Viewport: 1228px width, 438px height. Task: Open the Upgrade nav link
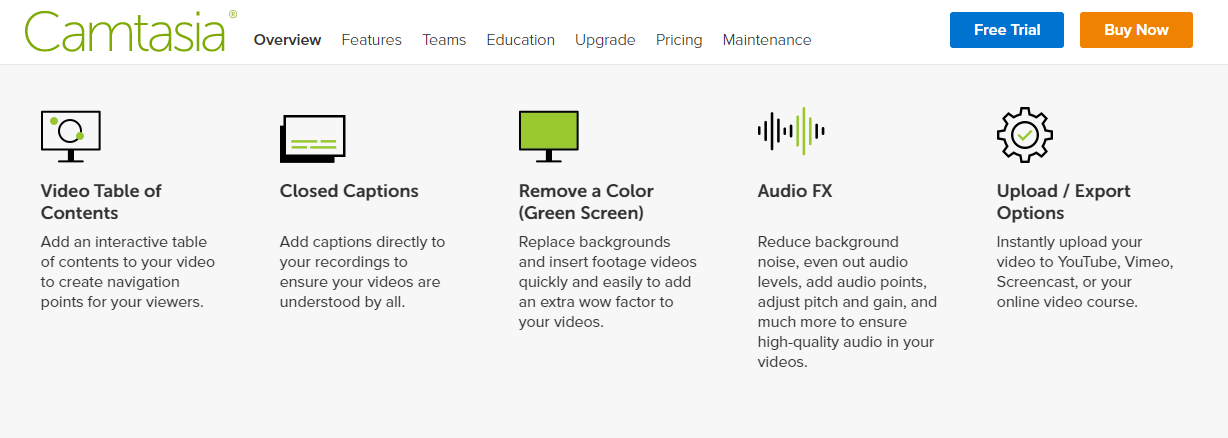[605, 40]
